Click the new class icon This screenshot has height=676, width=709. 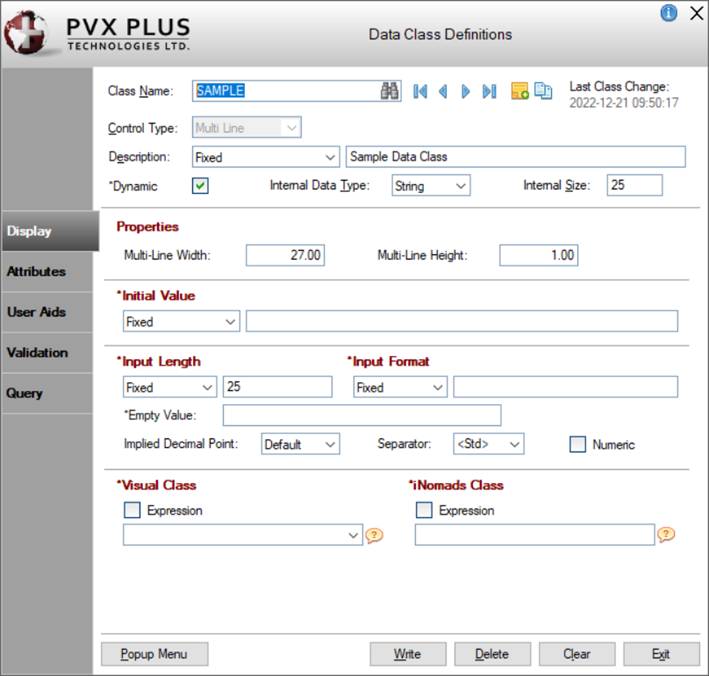click(x=520, y=91)
